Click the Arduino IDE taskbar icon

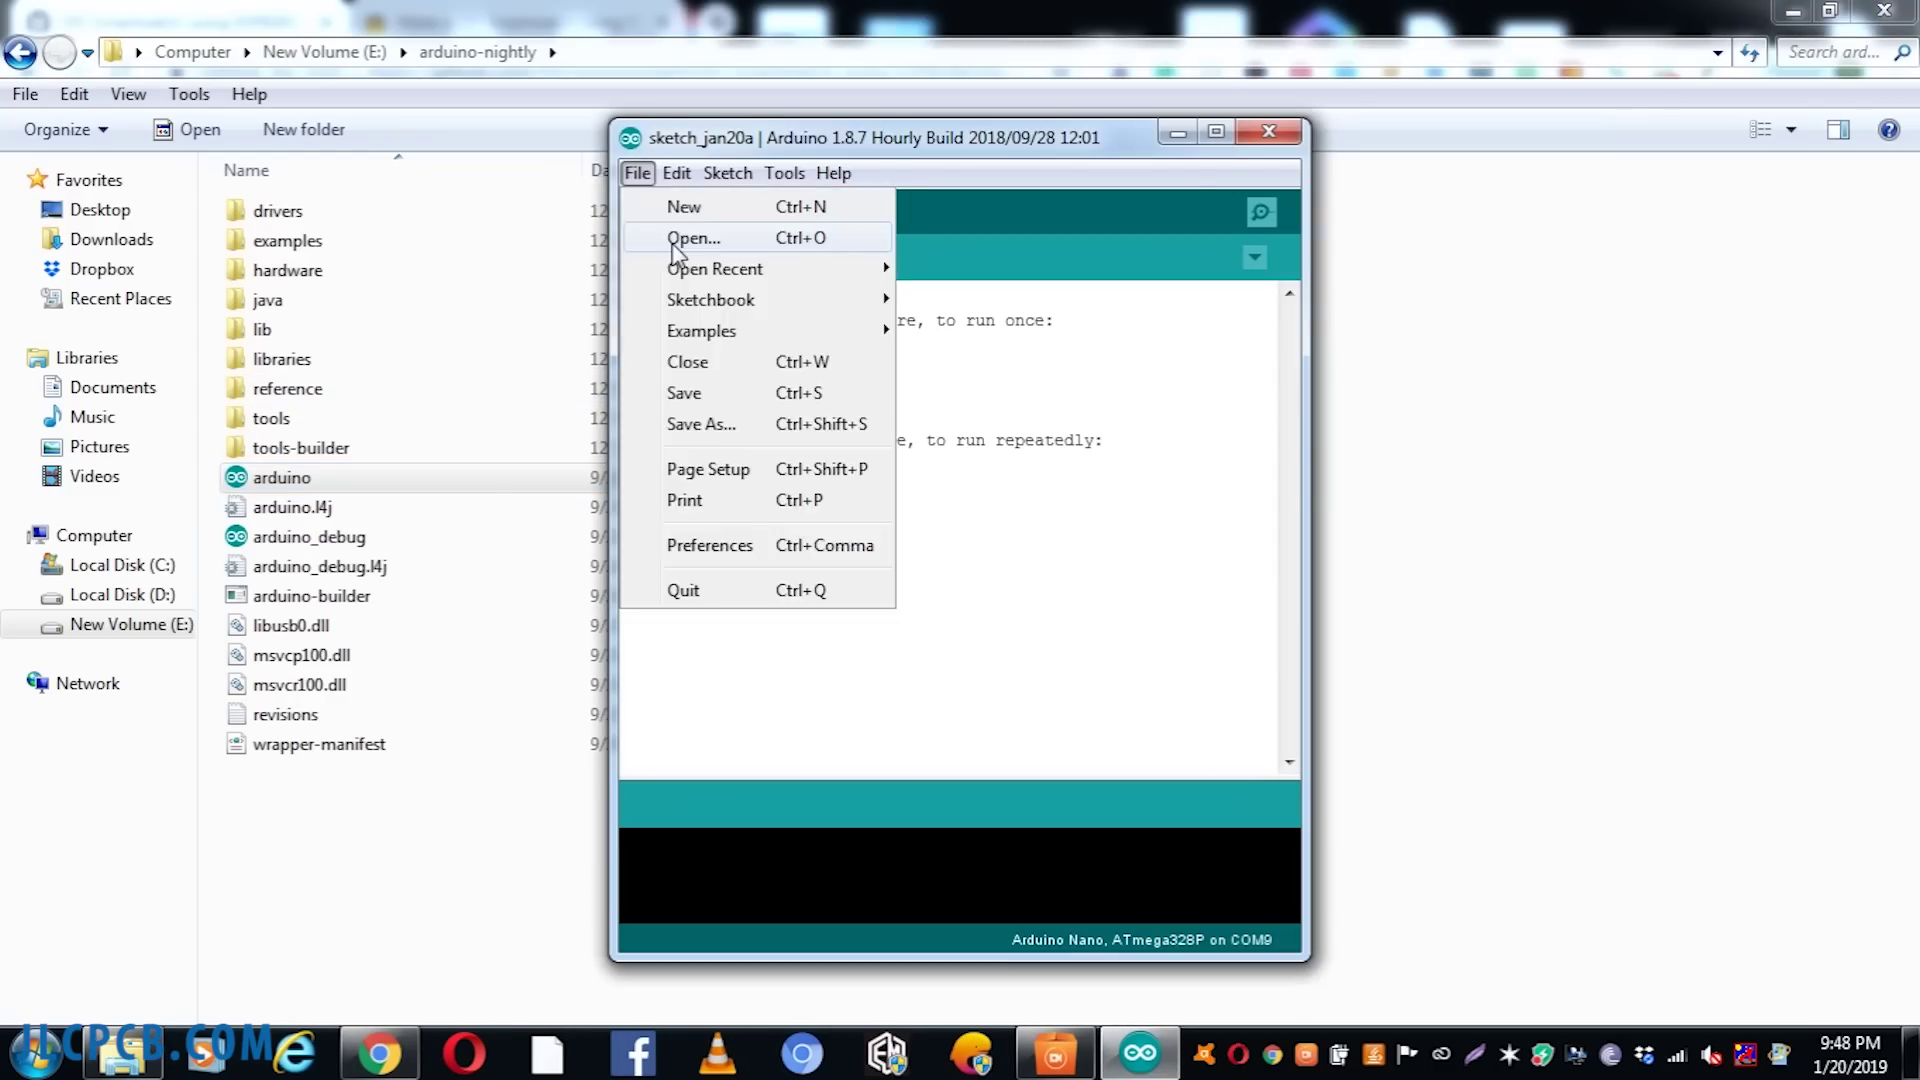1139,1054
